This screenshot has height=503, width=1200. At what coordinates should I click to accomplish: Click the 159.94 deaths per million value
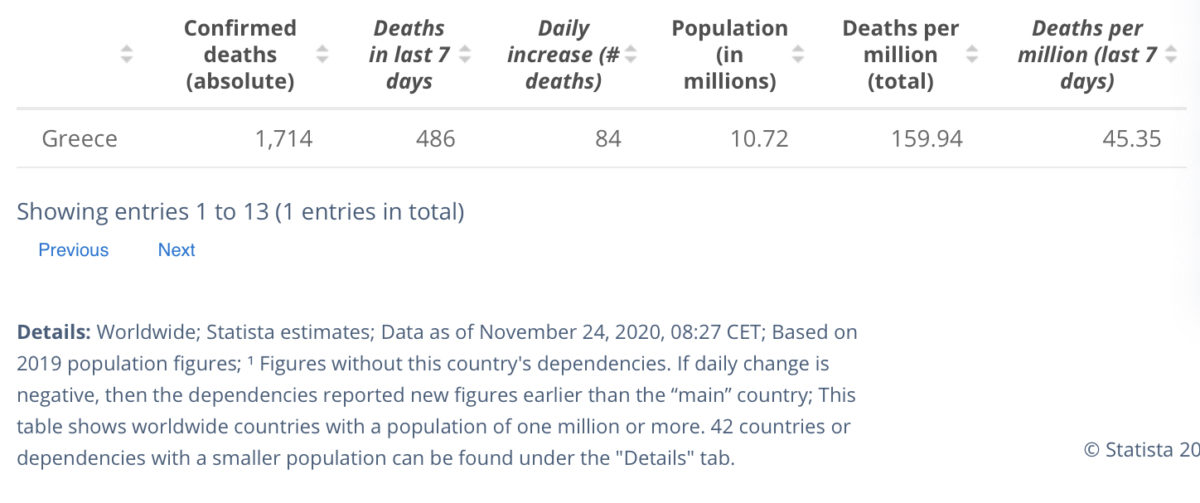click(927, 139)
